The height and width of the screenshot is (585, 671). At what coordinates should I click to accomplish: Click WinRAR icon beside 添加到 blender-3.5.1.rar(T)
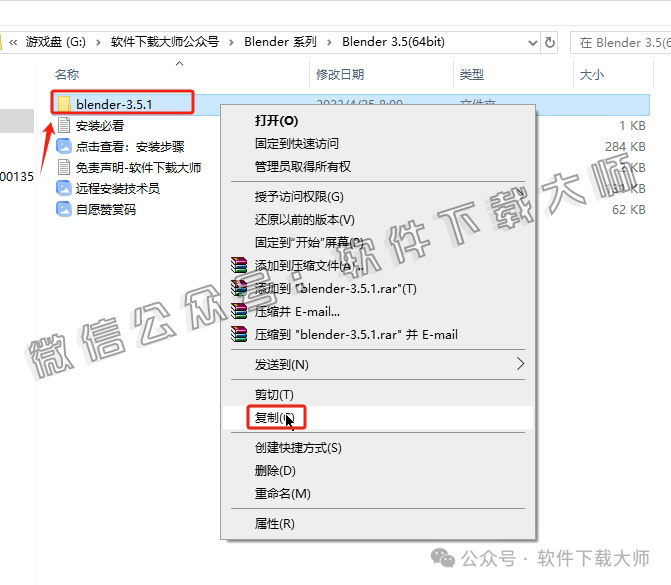click(239, 288)
